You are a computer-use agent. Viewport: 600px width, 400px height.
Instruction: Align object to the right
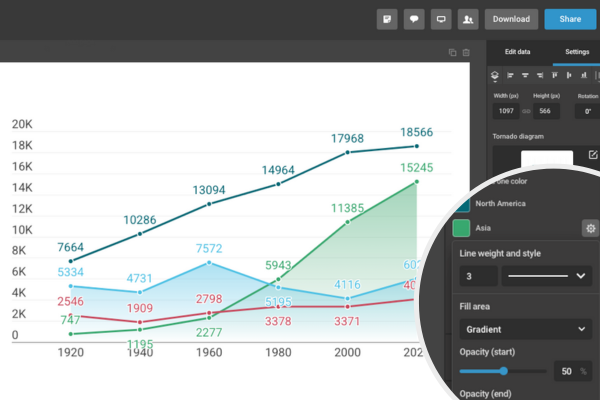pos(540,75)
